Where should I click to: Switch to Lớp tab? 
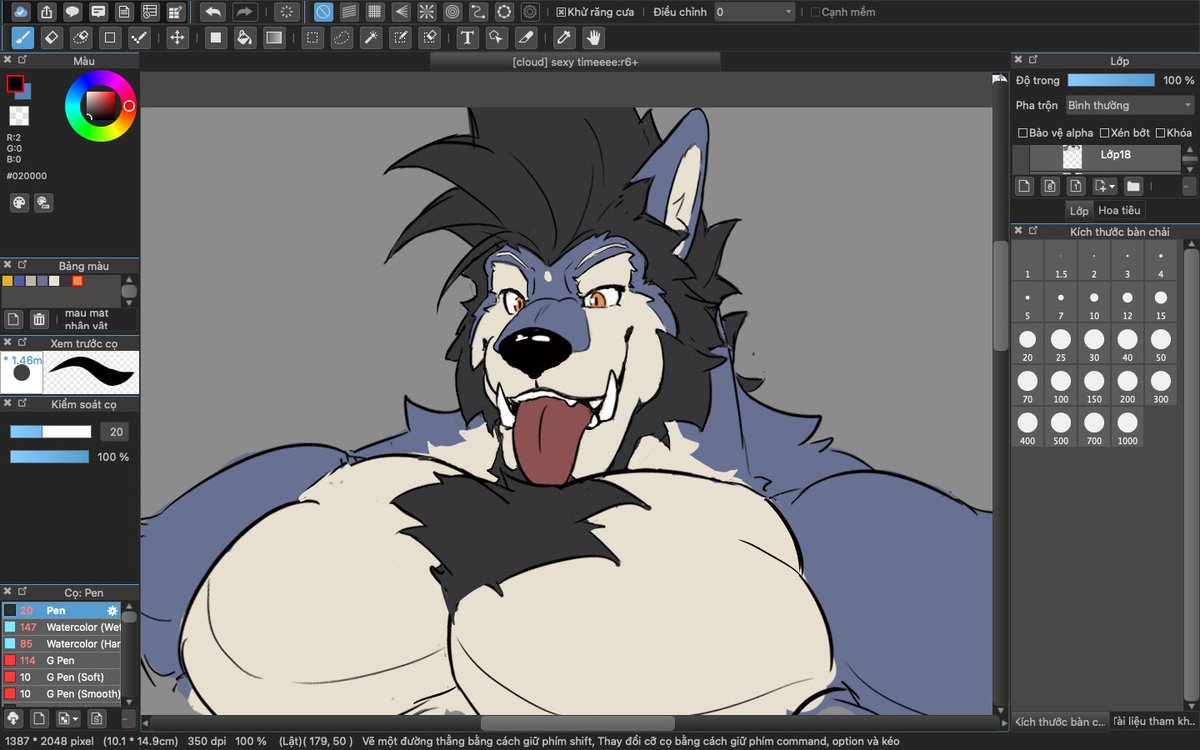tap(1079, 210)
